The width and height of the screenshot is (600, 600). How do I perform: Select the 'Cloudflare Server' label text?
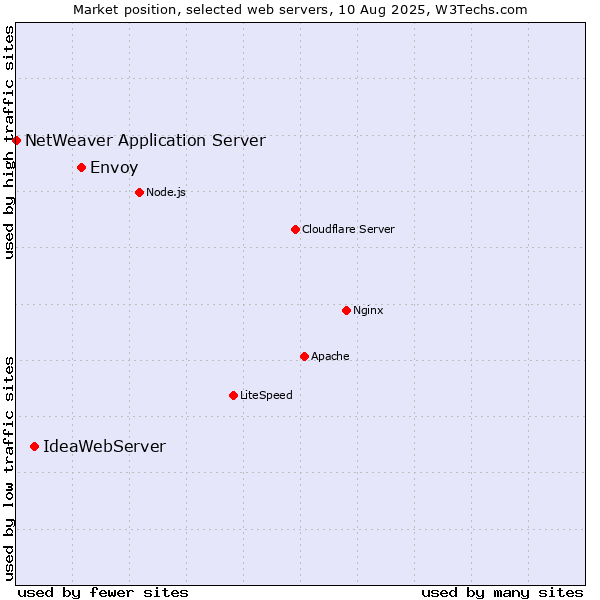point(348,229)
